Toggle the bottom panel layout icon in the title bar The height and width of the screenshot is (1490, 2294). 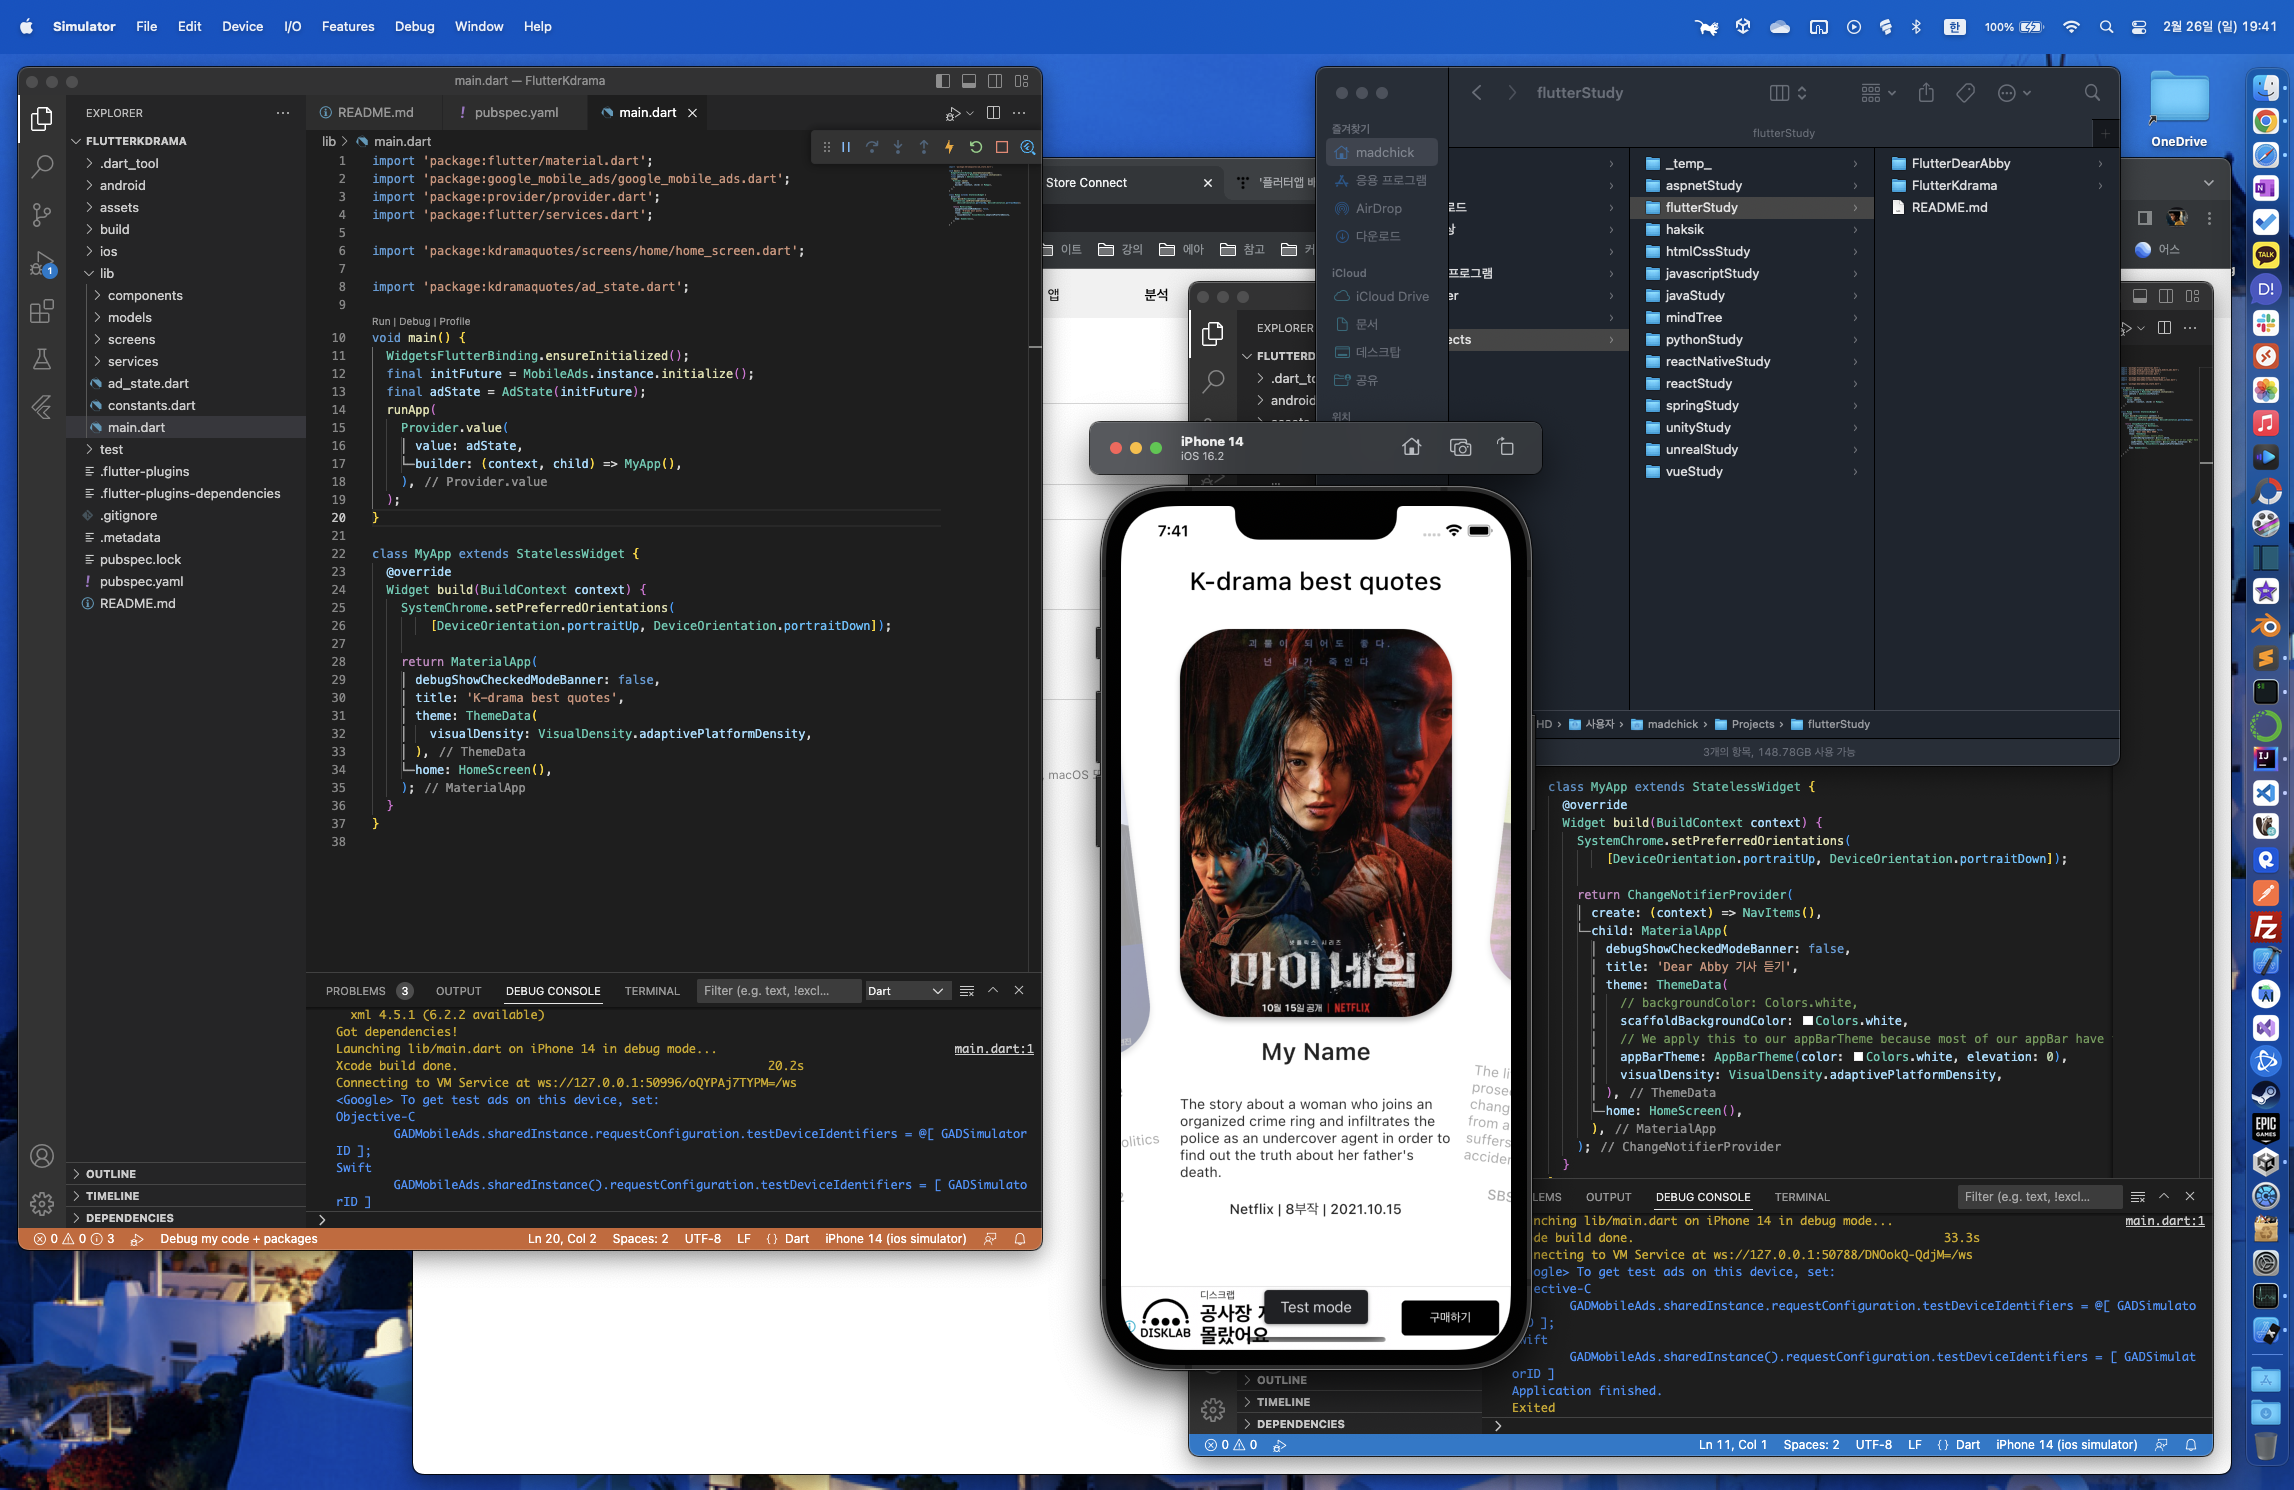(x=968, y=81)
